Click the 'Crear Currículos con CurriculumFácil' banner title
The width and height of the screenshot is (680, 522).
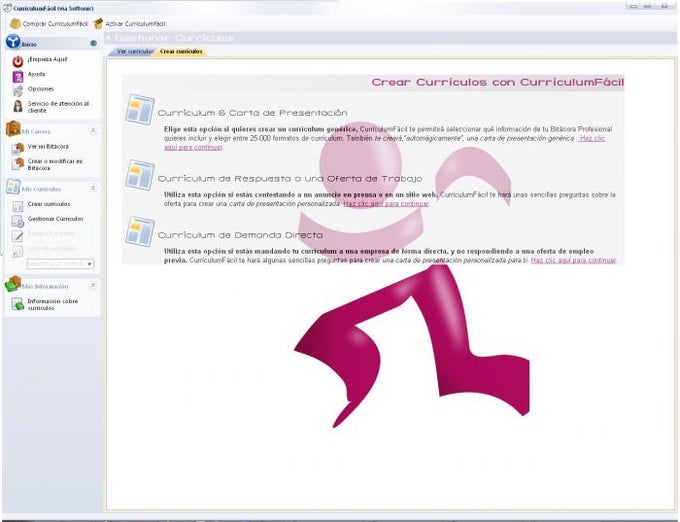(497, 82)
